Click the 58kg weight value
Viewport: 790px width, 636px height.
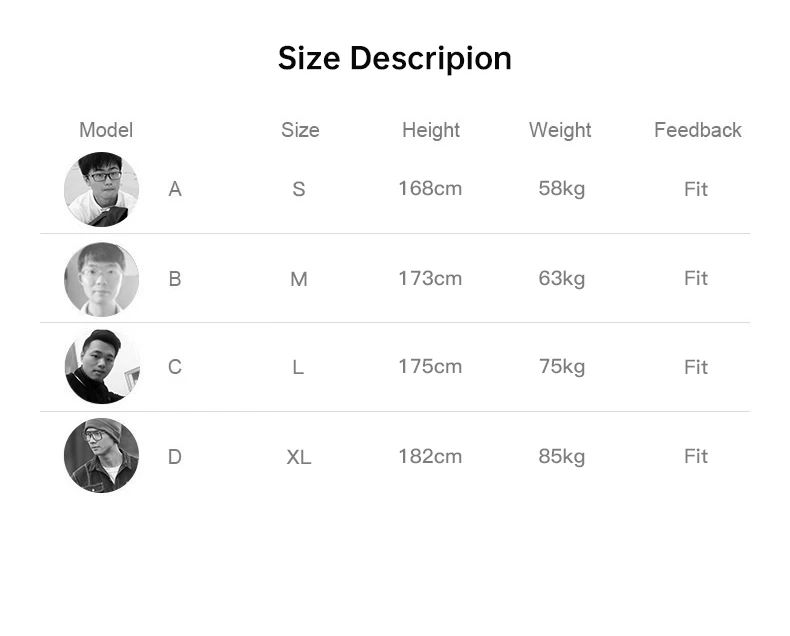pos(562,188)
